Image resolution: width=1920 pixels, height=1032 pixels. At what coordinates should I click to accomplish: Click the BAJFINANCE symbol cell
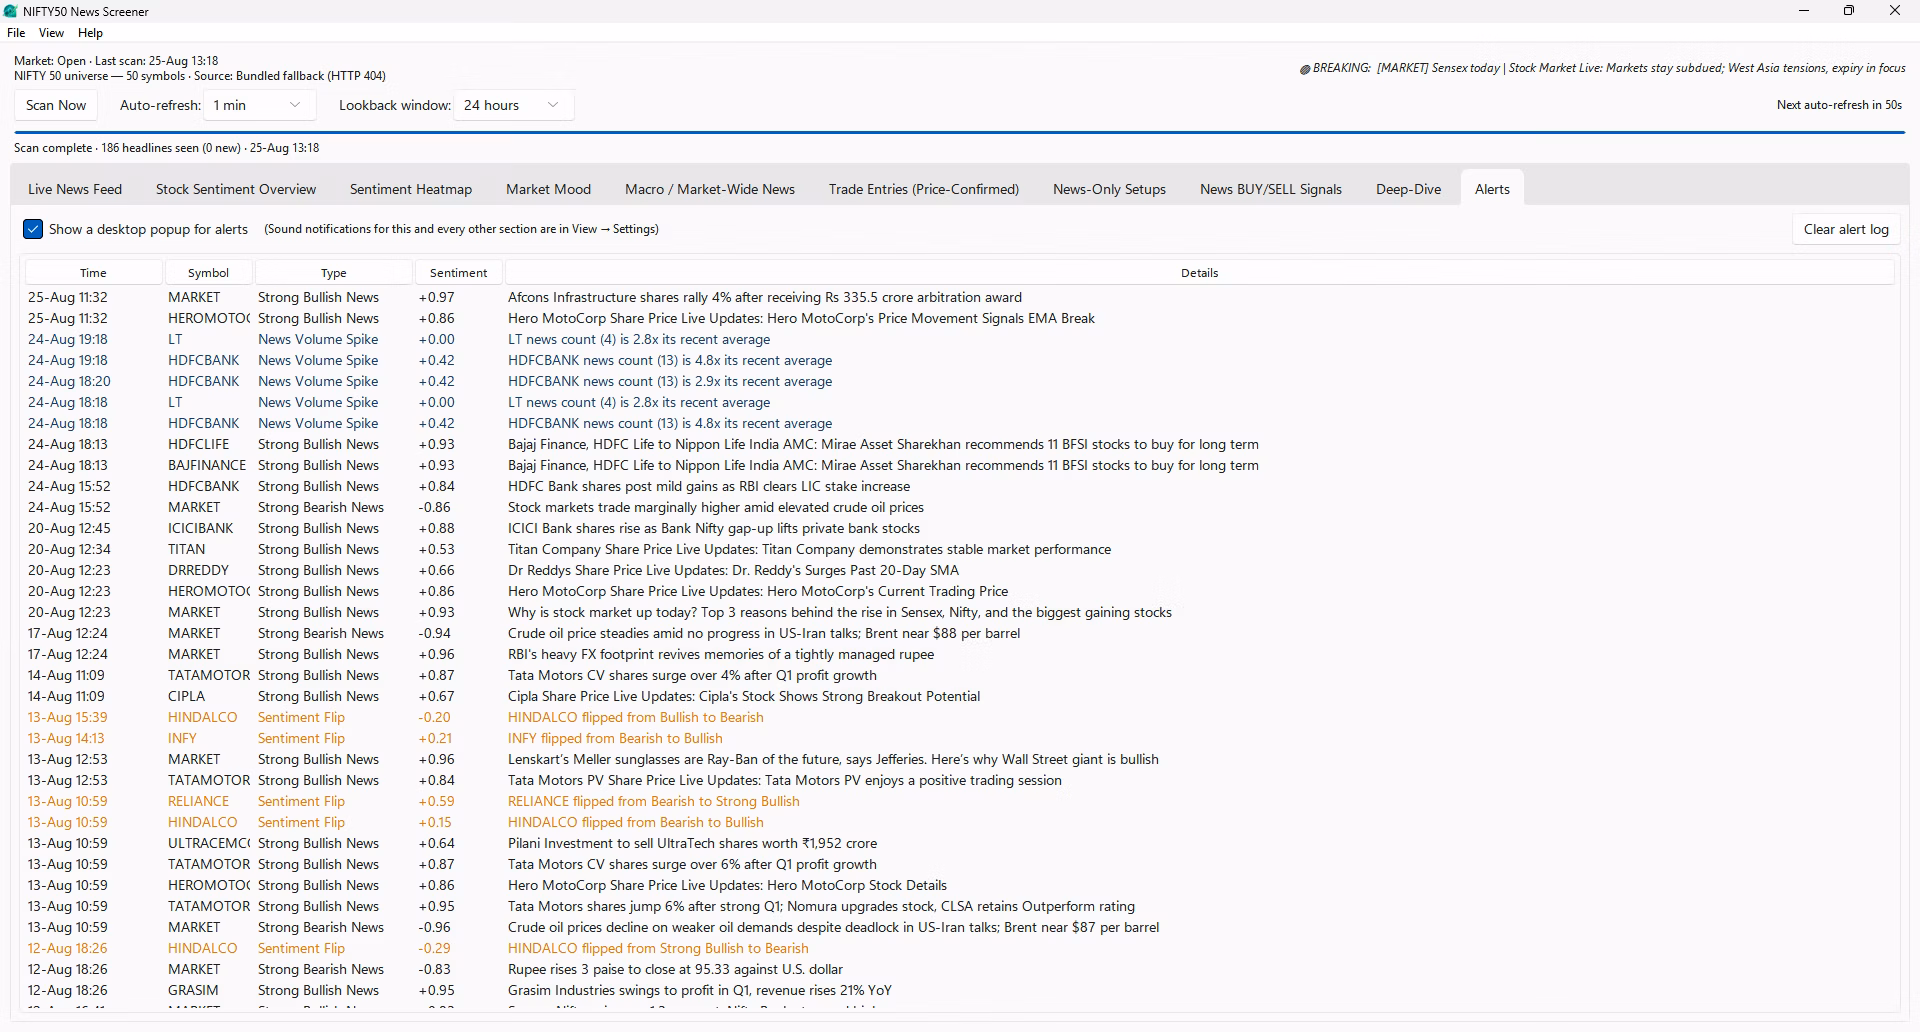[x=207, y=465]
